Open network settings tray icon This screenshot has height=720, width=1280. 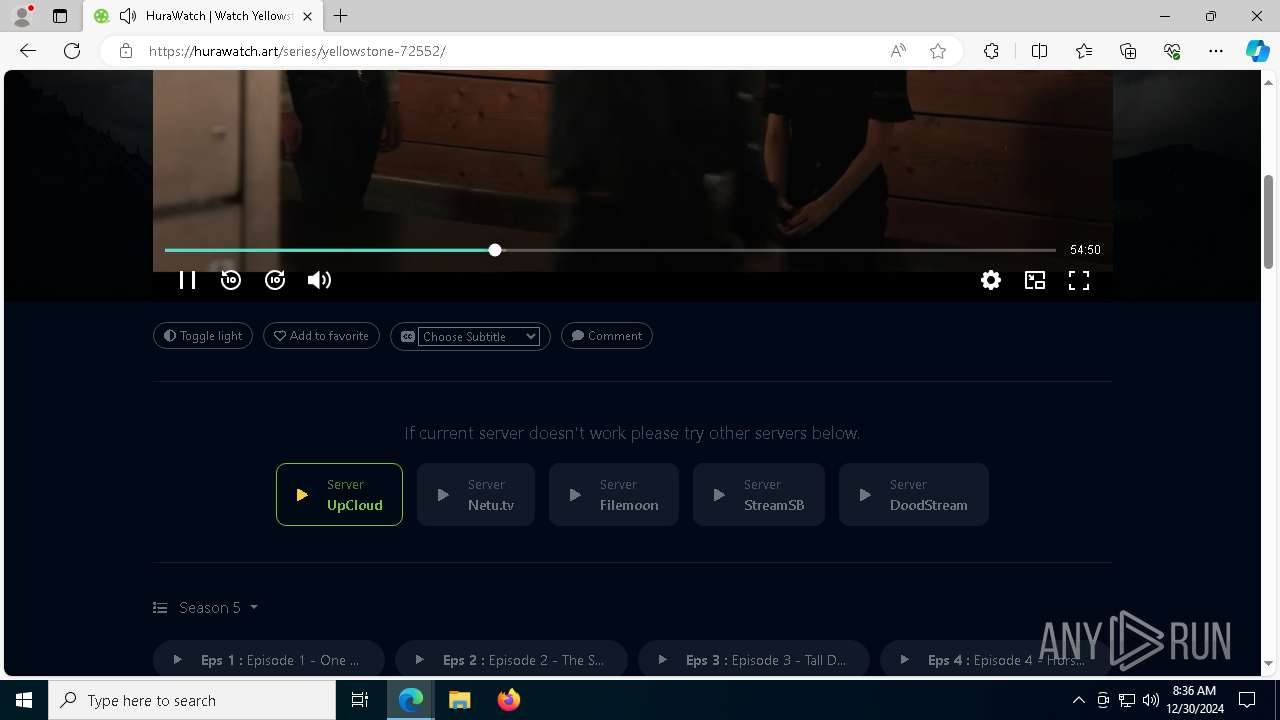coord(1127,700)
